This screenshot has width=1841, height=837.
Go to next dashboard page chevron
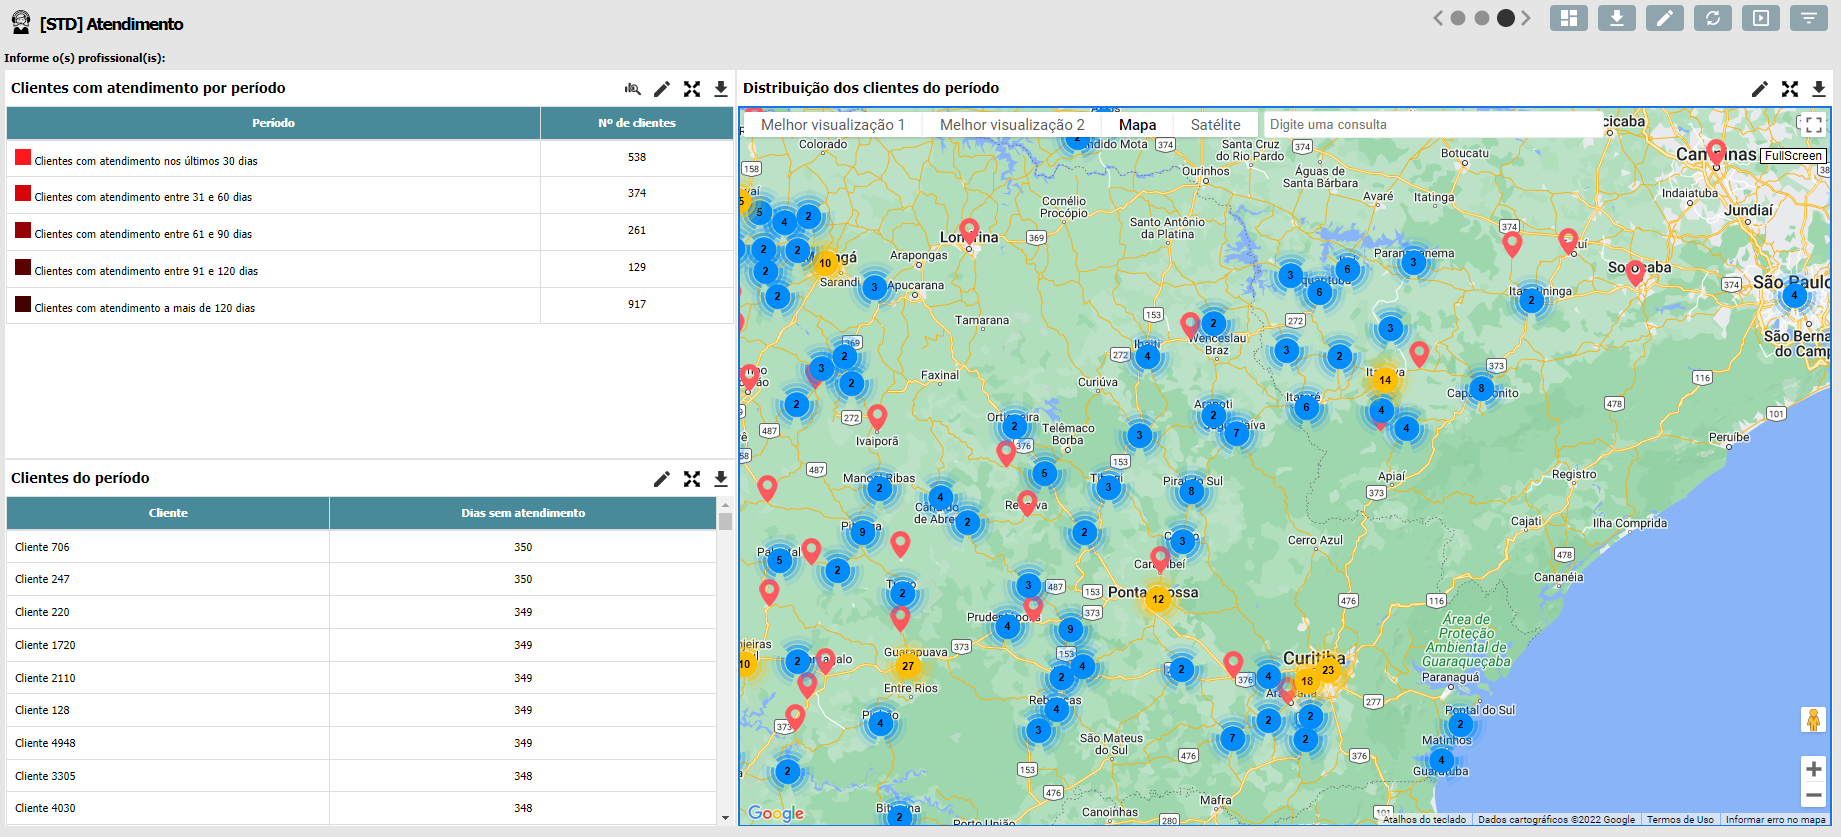[x=1526, y=18]
